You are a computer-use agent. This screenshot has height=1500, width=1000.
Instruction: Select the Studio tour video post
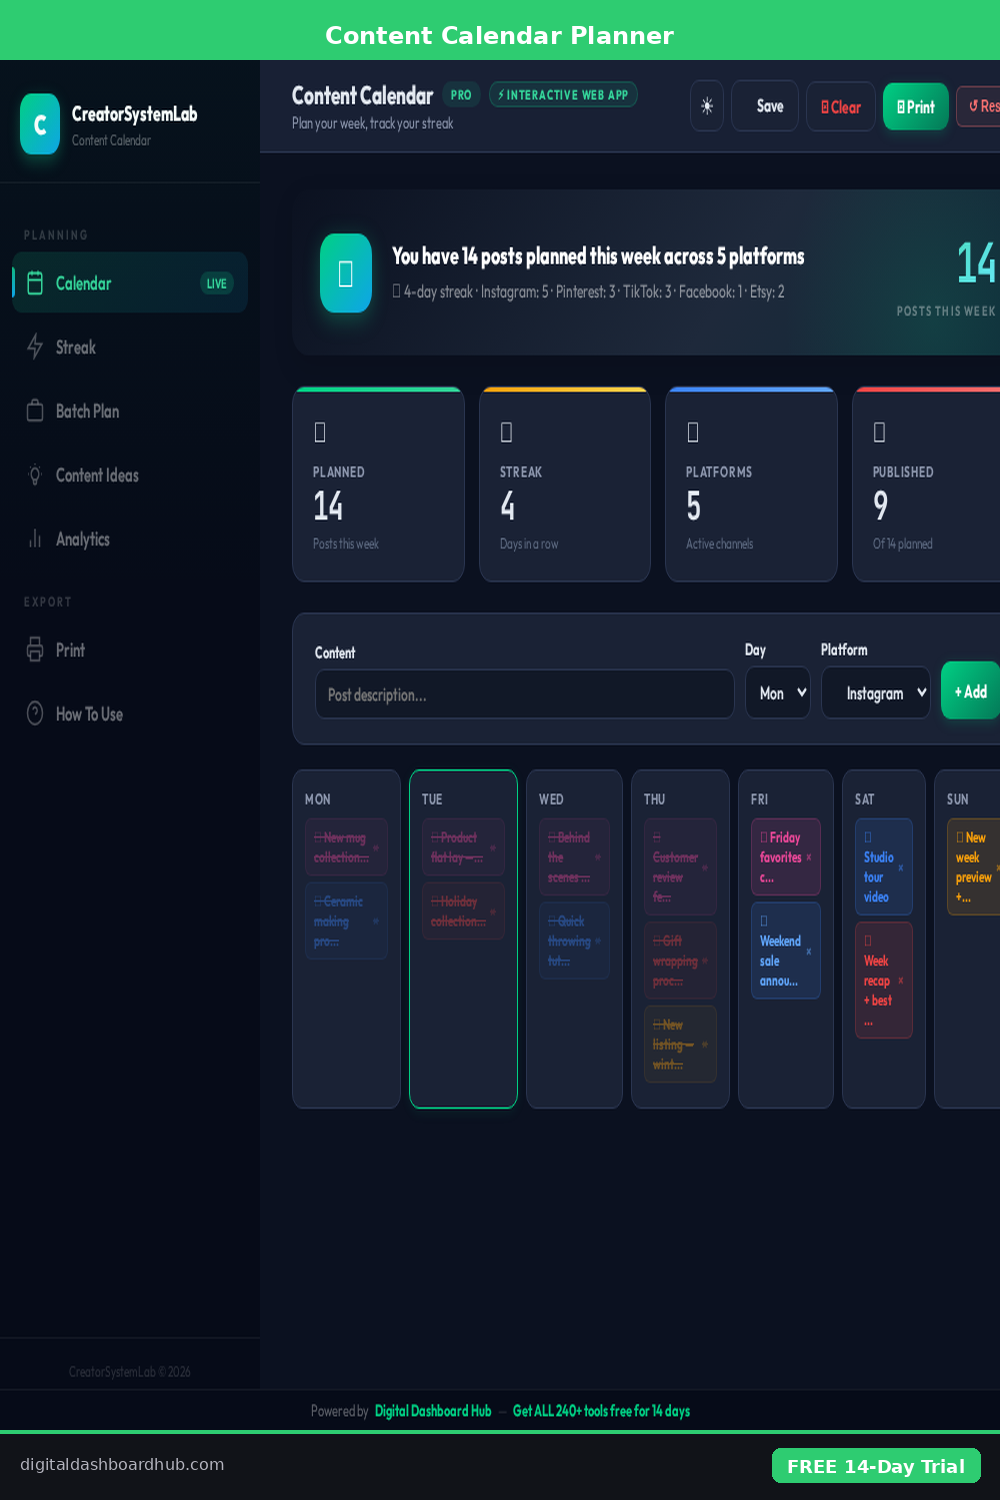tap(878, 867)
